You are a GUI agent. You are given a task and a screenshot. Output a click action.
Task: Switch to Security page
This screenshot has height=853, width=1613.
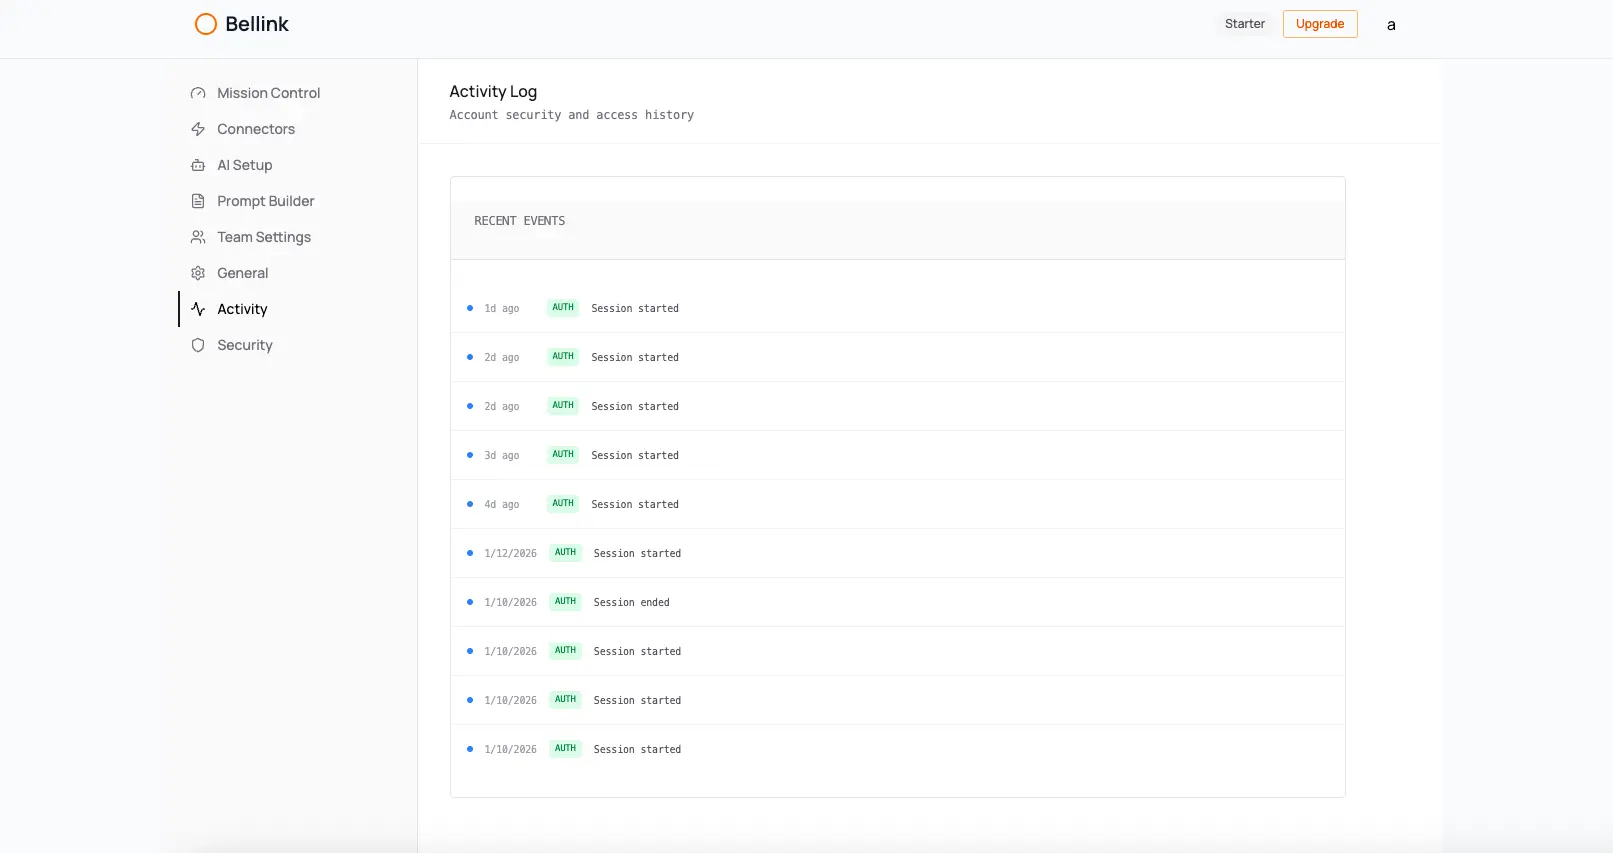coord(244,345)
